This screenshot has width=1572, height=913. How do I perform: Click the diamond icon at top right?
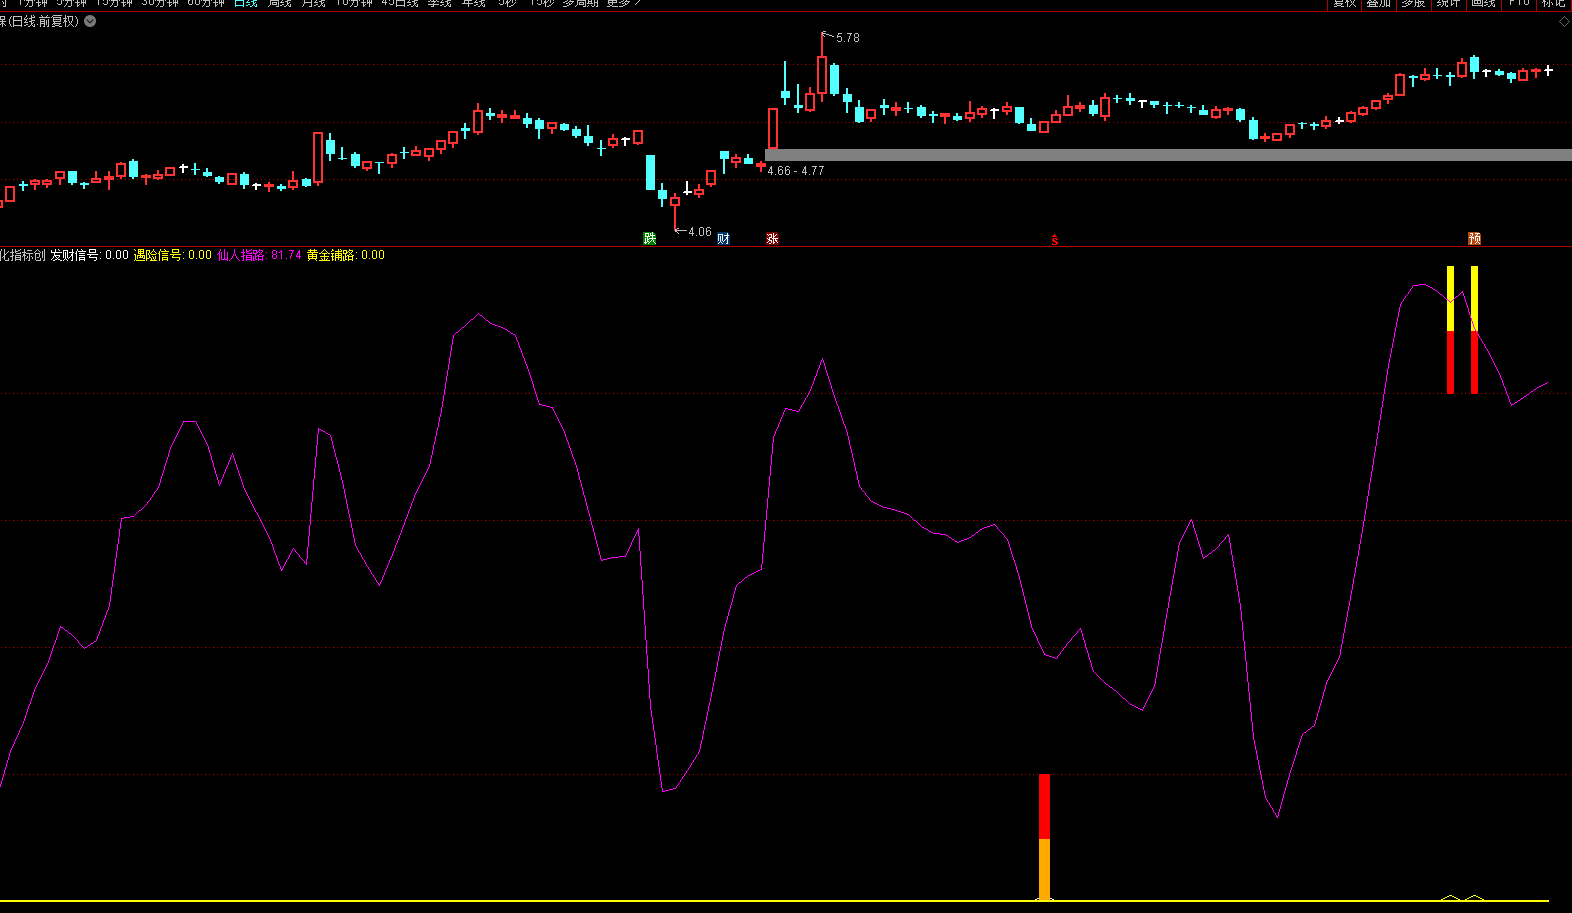click(x=1564, y=21)
